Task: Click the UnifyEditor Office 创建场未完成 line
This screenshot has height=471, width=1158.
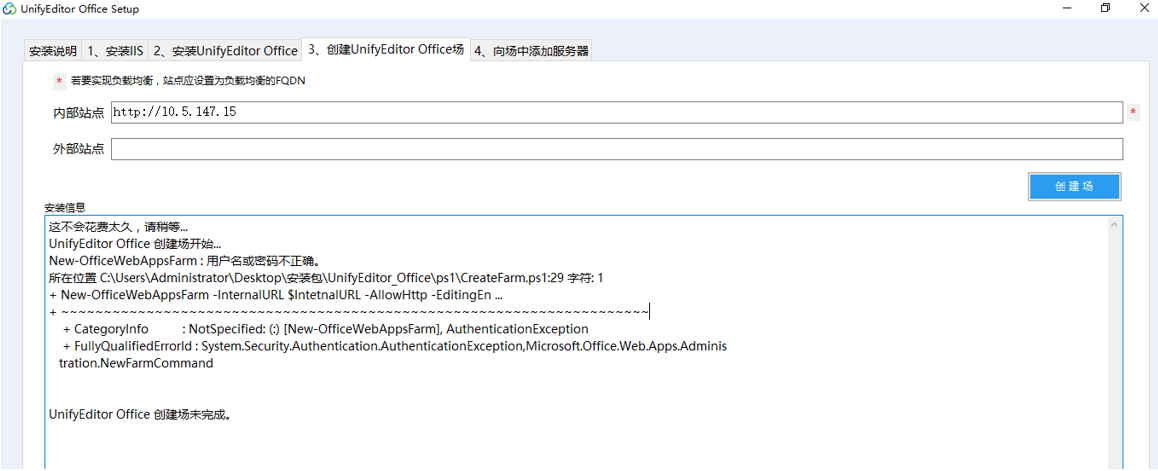Action: tap(141, 414)
